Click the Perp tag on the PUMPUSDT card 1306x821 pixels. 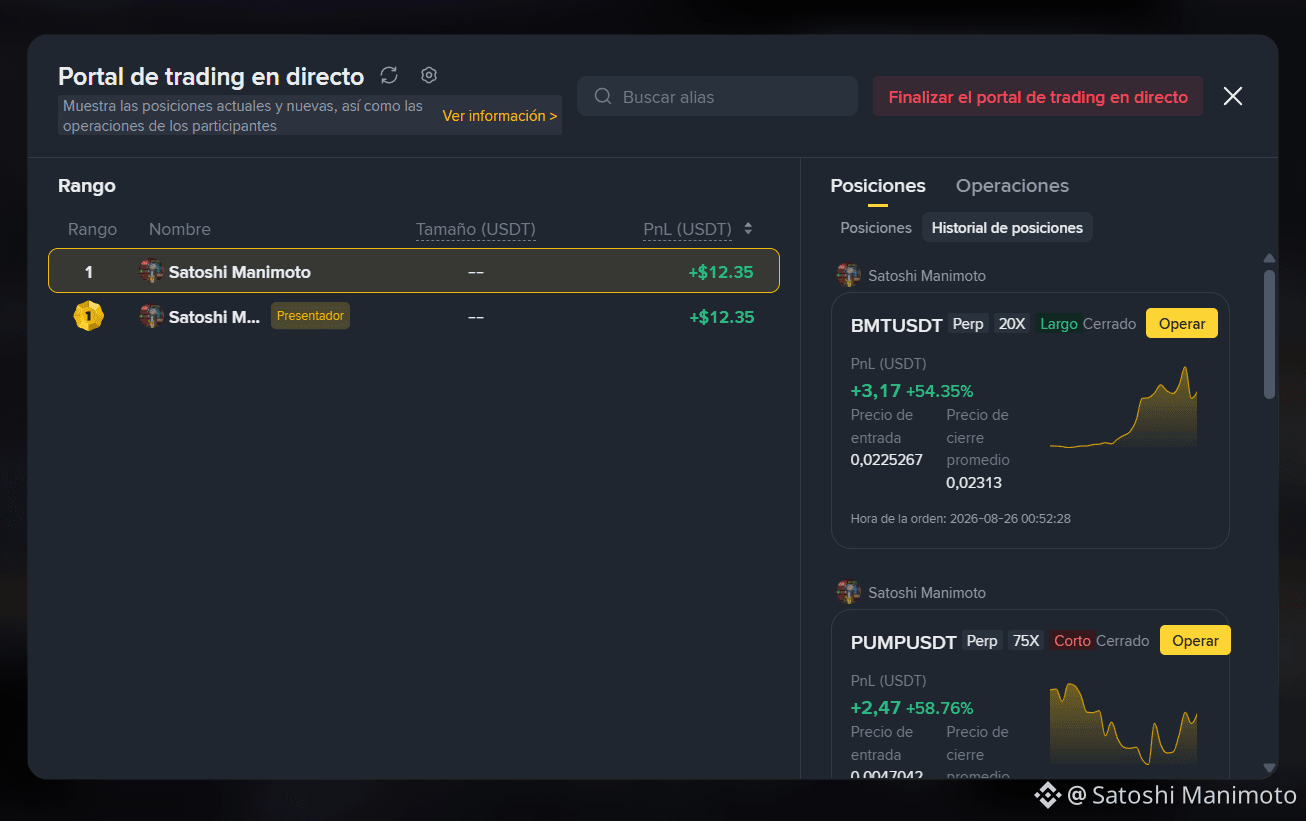(982, 641)
